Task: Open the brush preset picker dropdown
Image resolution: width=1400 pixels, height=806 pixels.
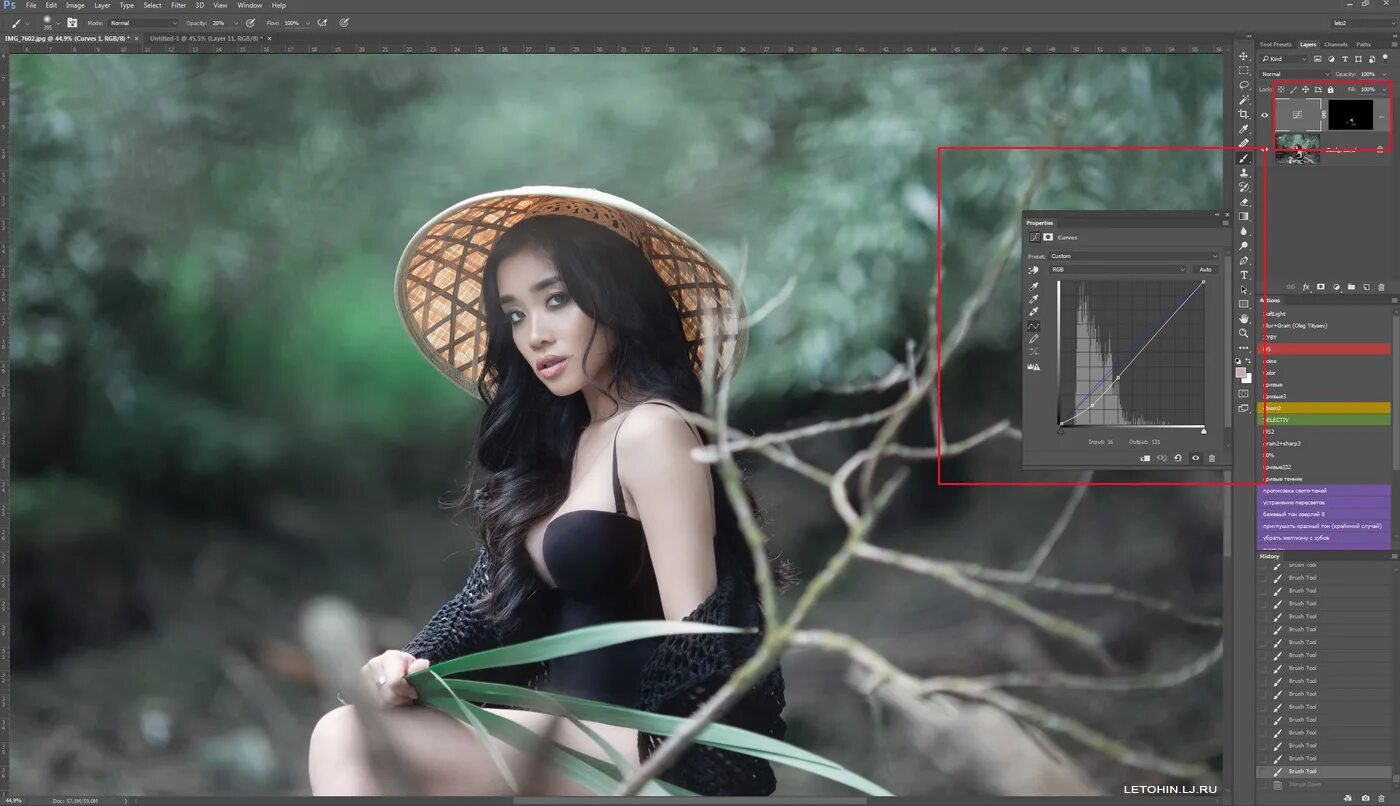Action: coord(58,22)
